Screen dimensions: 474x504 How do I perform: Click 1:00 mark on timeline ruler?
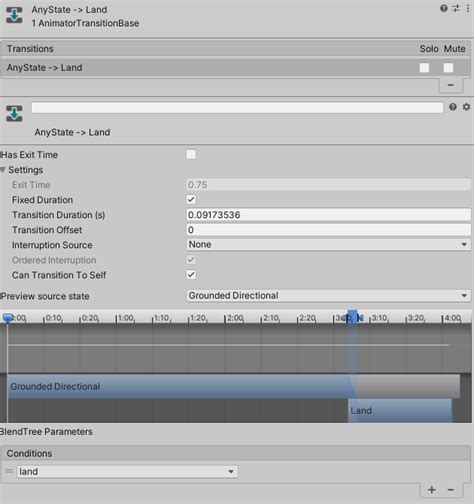pos(125,318)
